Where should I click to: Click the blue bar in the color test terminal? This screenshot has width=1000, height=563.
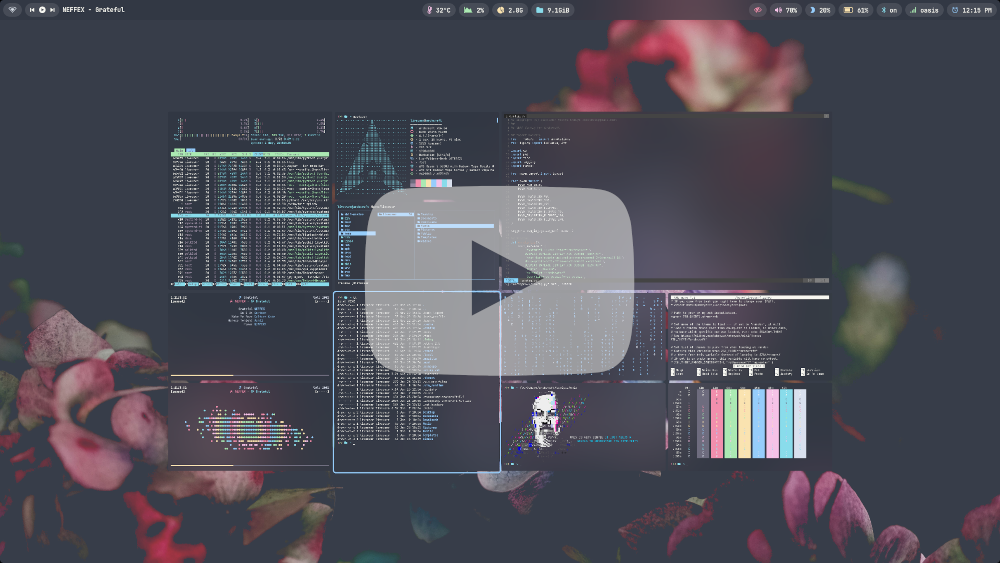758,423
